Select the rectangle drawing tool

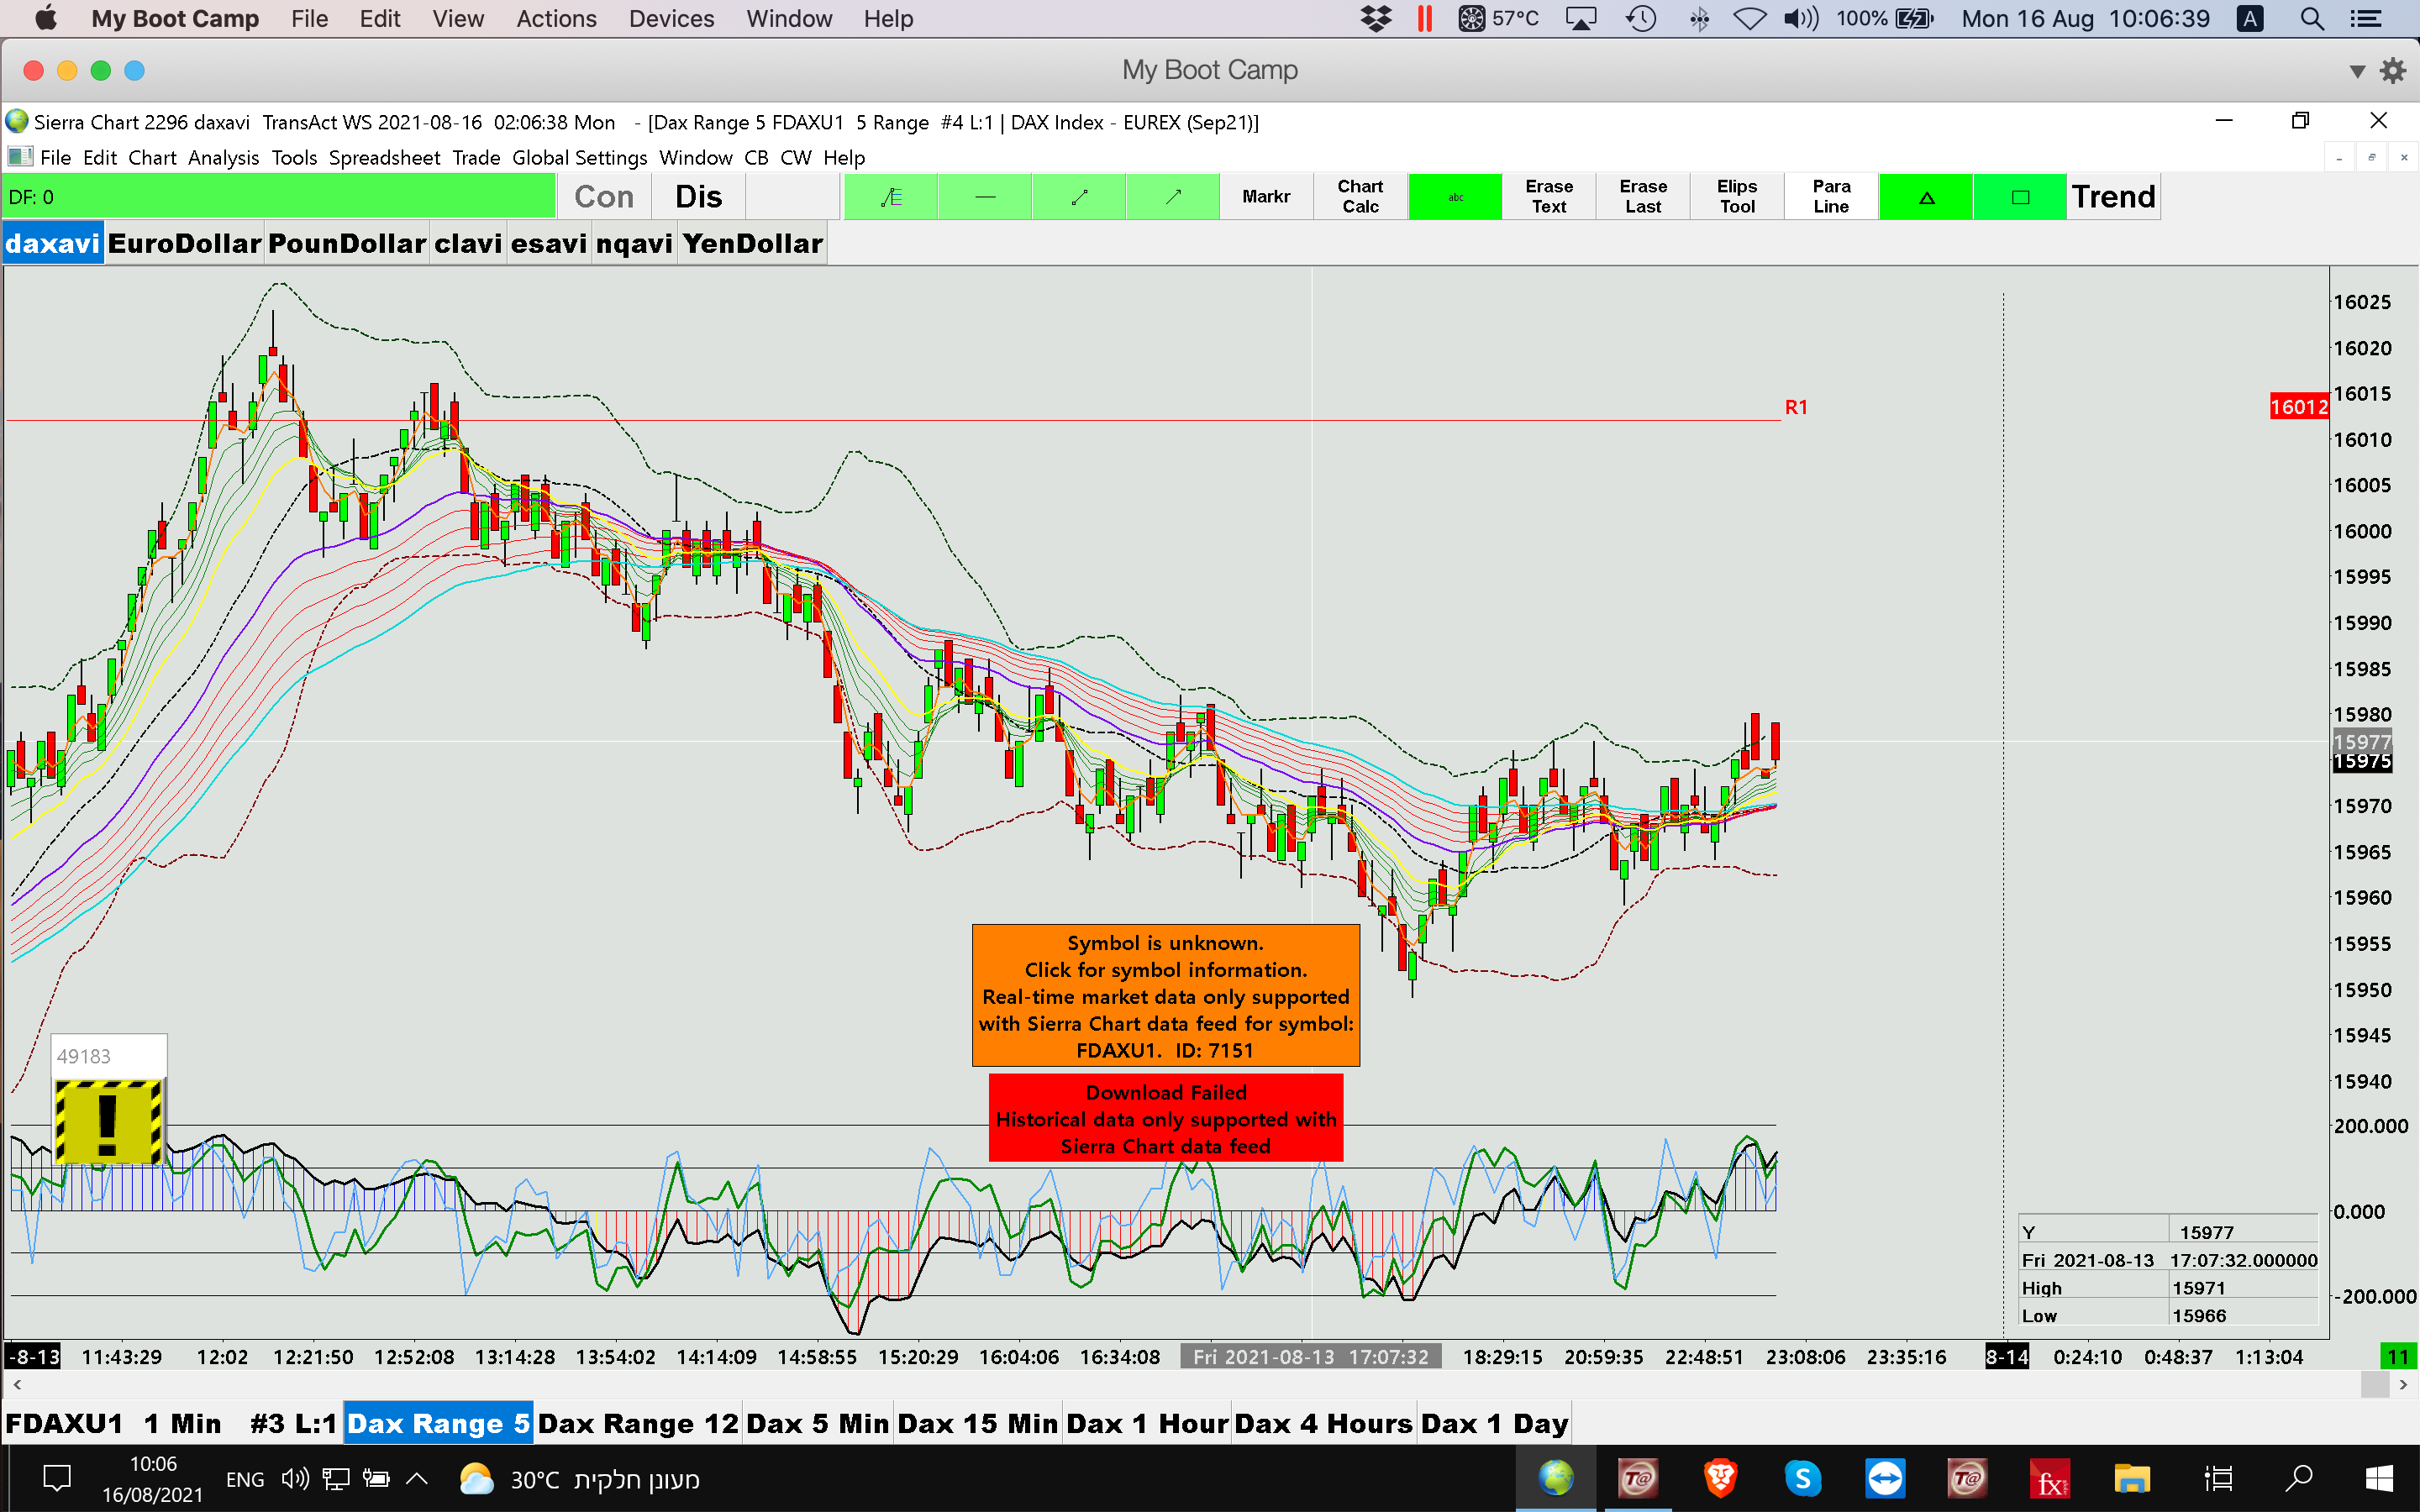click(2020, 197)
